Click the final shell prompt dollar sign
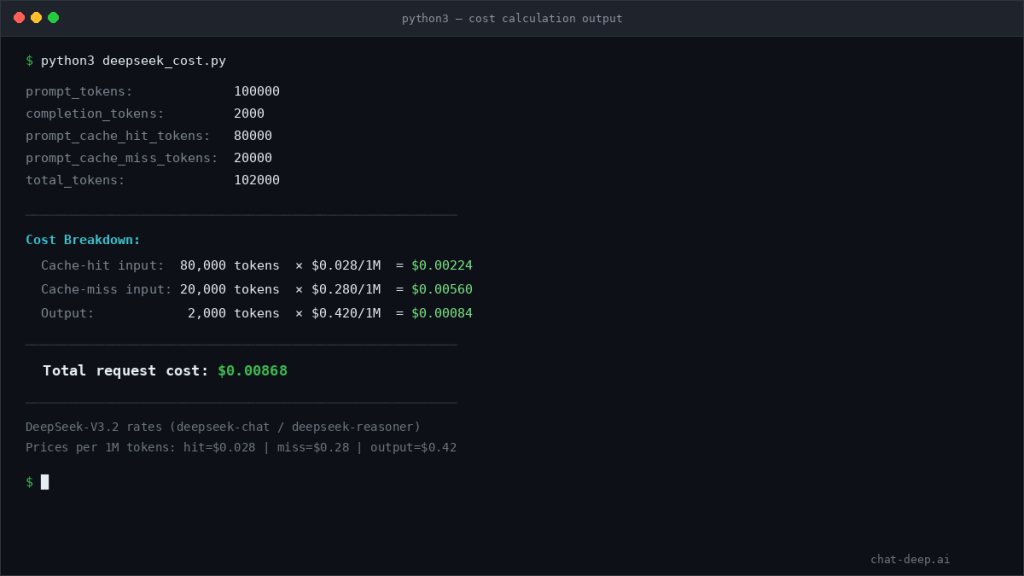This screenshot has width=1024, height=576. click(x=27, y=482)
